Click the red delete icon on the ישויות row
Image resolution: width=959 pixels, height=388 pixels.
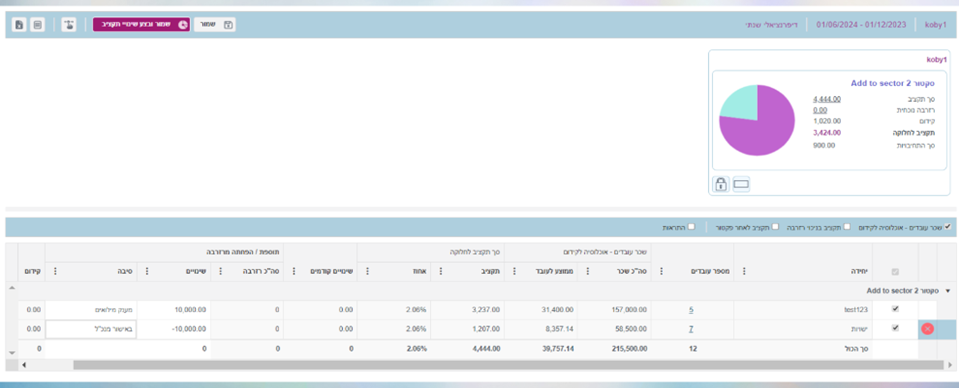927,329
